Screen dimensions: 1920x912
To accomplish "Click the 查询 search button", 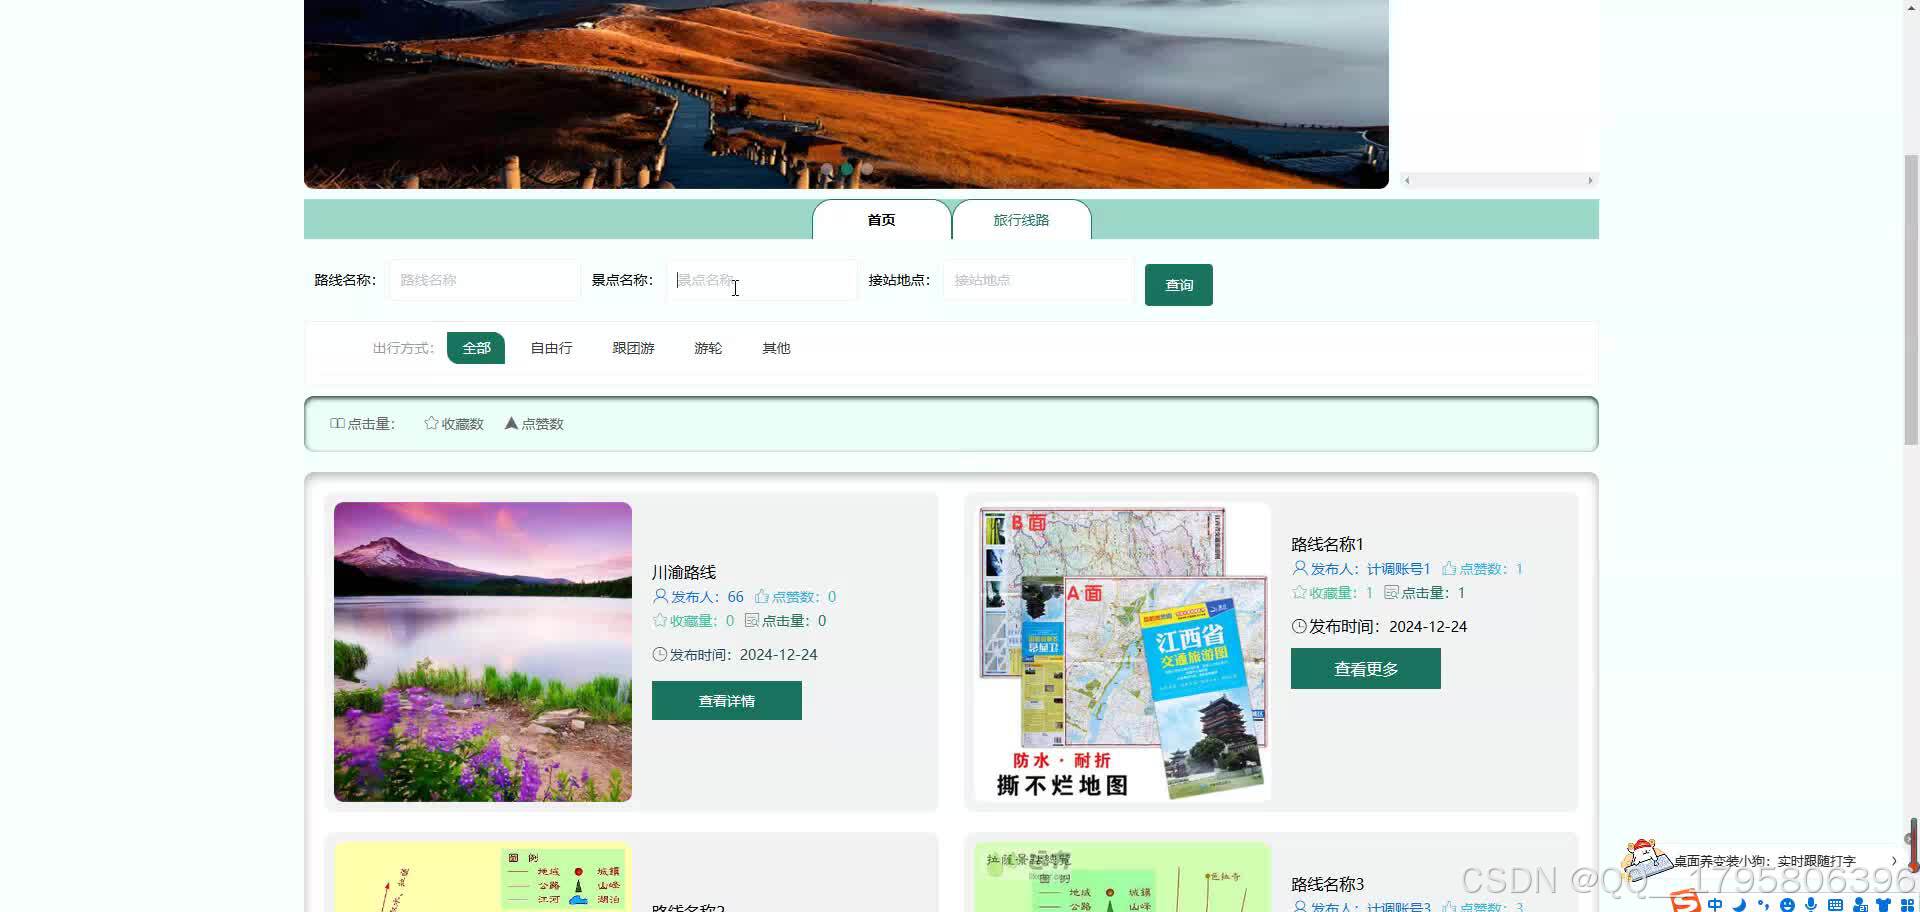I will [x=1178, y=285].
